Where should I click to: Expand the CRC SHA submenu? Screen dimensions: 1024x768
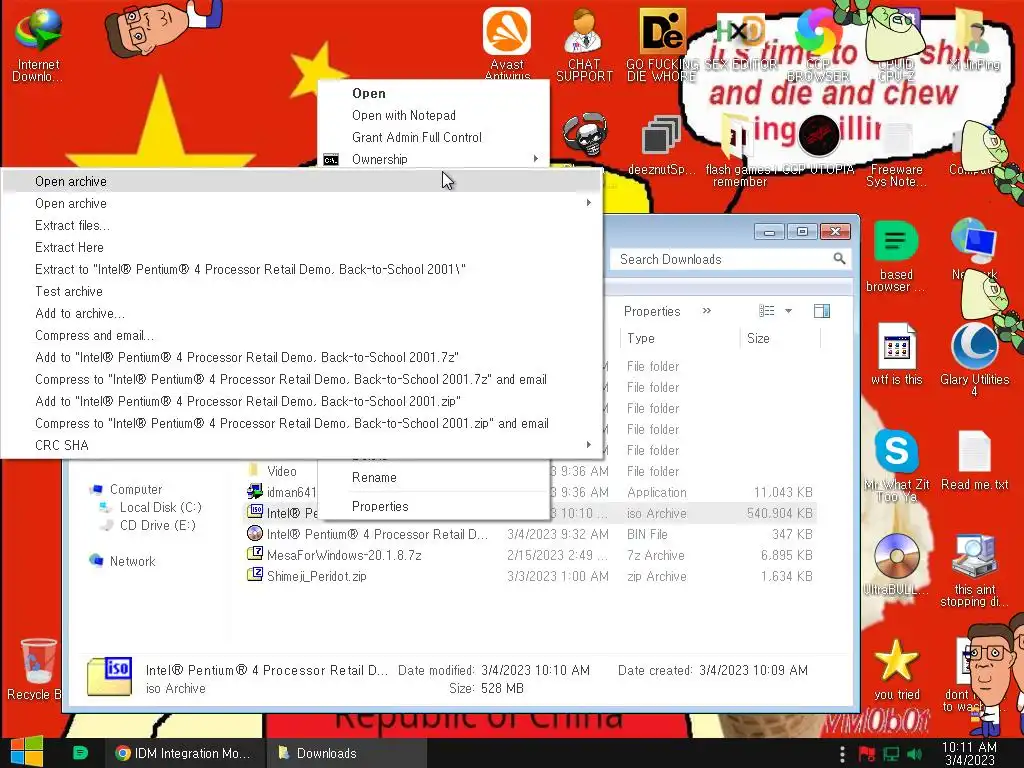[588, 445]
